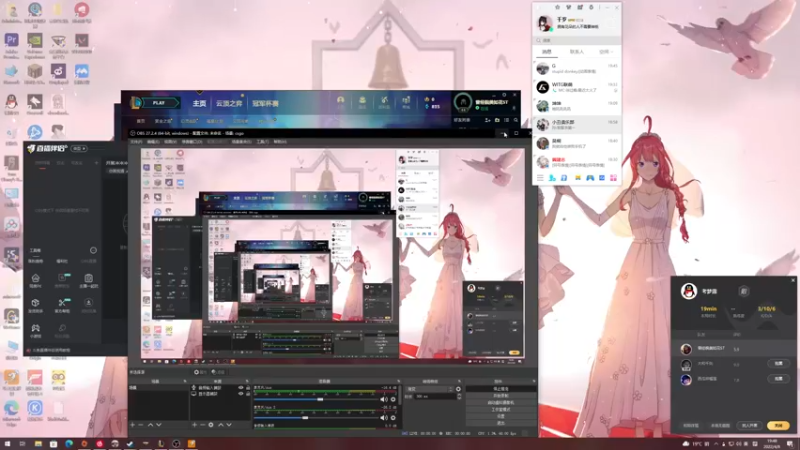This screenshot has height=450, width=800.
Task: Move scene down in OBS scenes panel
Action: tap(159, 424)
